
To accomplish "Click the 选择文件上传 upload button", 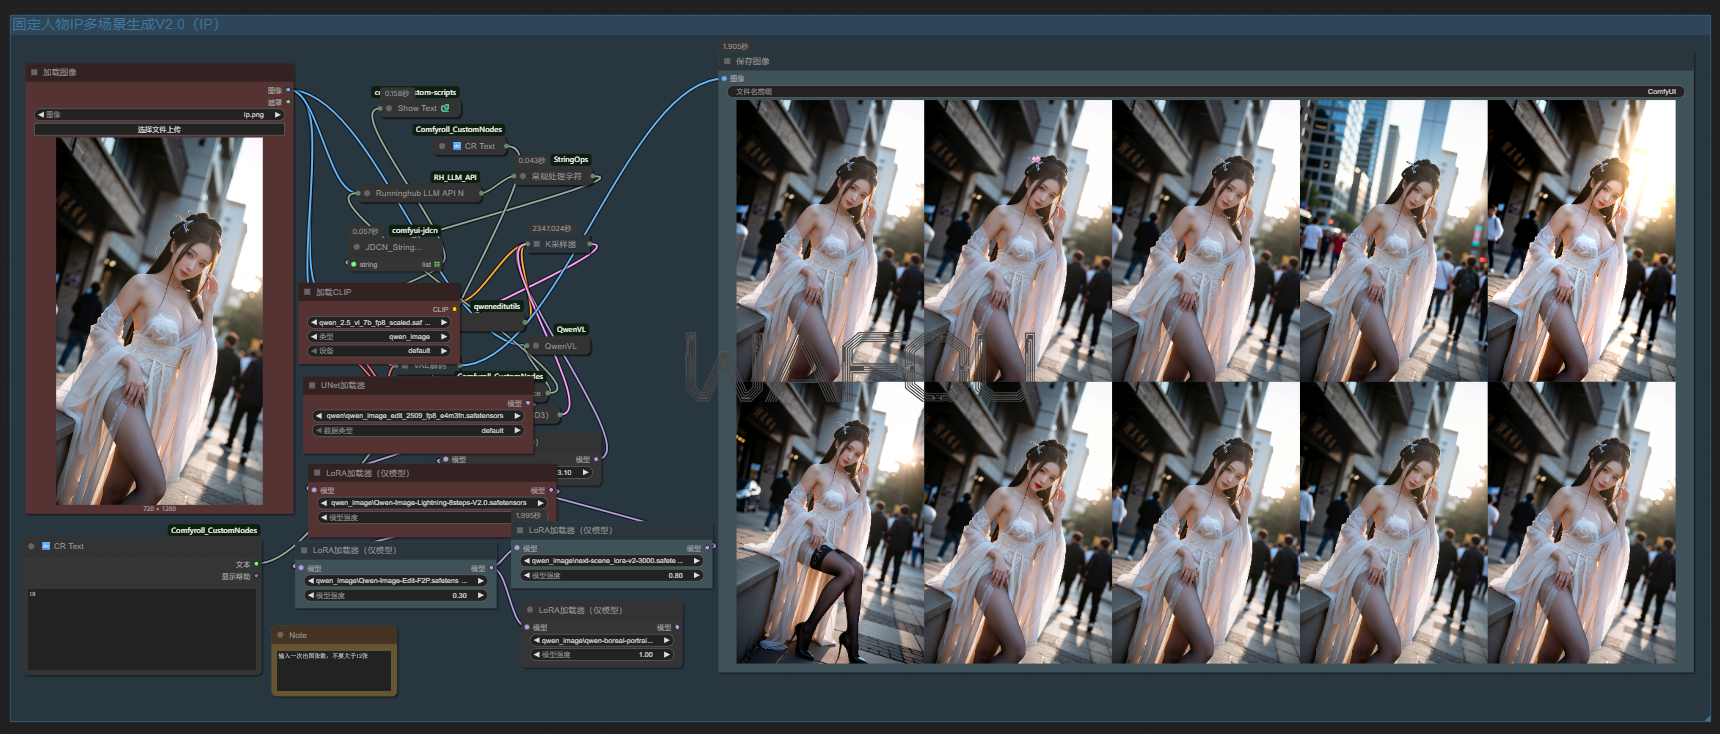I will 159,129.
